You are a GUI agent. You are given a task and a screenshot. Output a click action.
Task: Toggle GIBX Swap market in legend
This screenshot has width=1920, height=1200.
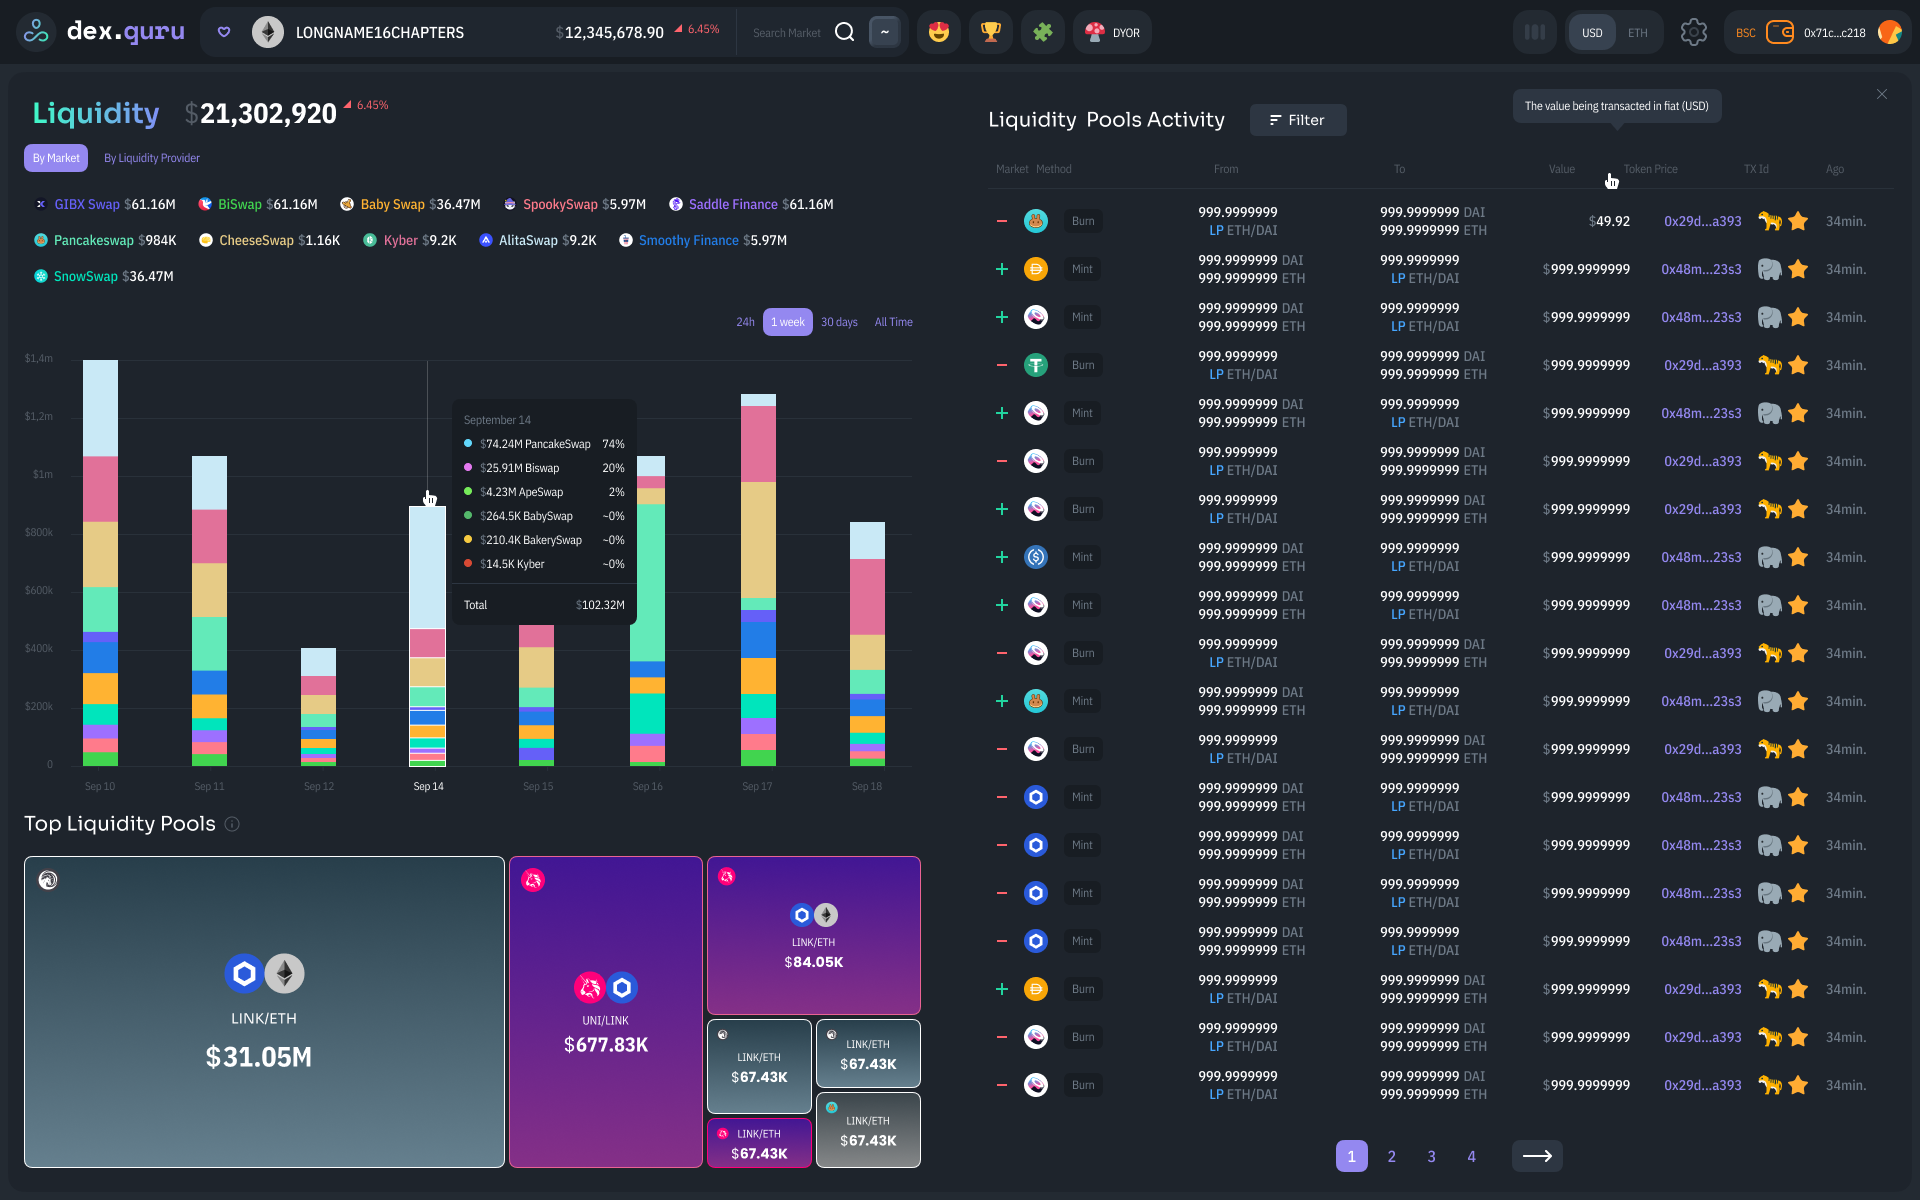coord(105,204)
